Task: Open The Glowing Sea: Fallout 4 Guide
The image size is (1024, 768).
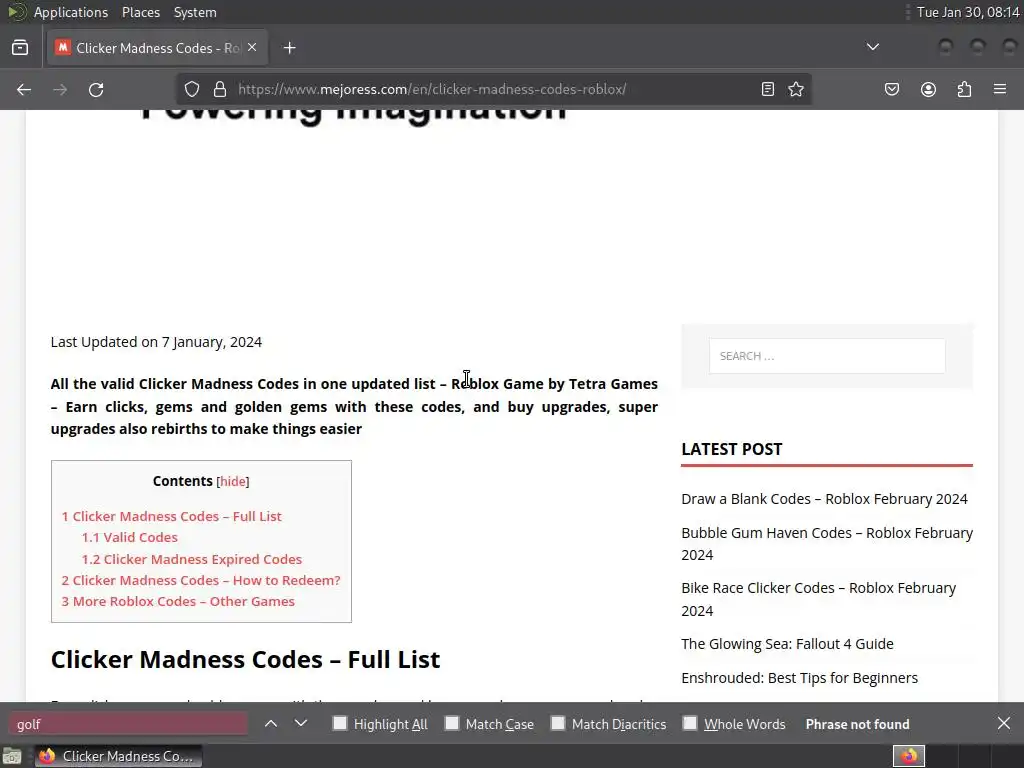Action: 787,644
